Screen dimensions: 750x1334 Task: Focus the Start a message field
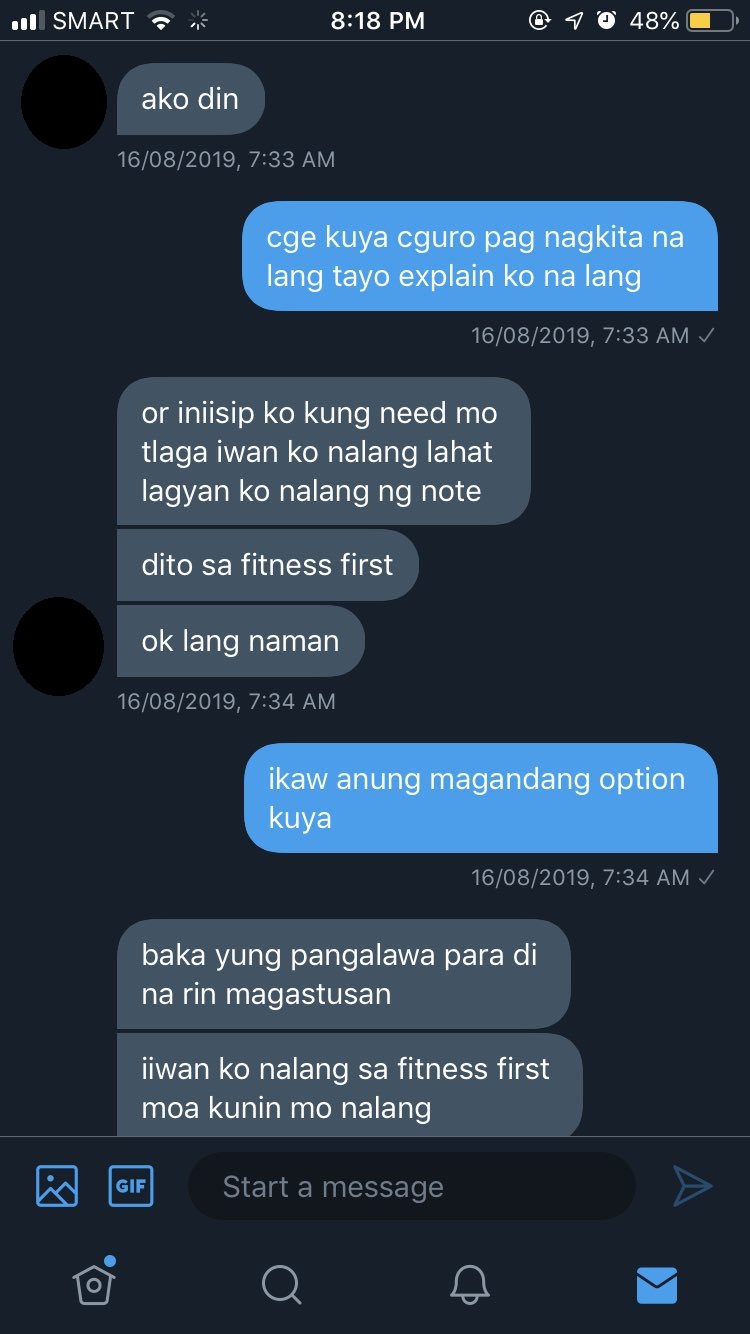coord(412,1186)
